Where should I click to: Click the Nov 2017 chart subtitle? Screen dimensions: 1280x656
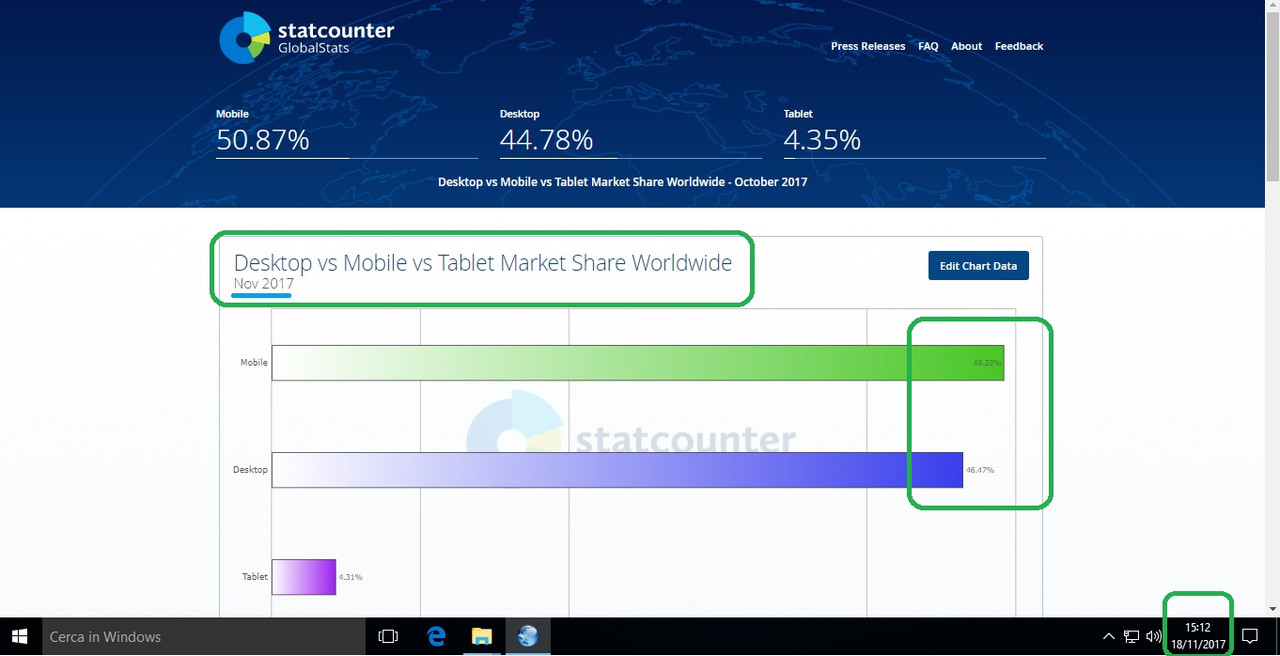pyautogui.click(x=263, y=284)
